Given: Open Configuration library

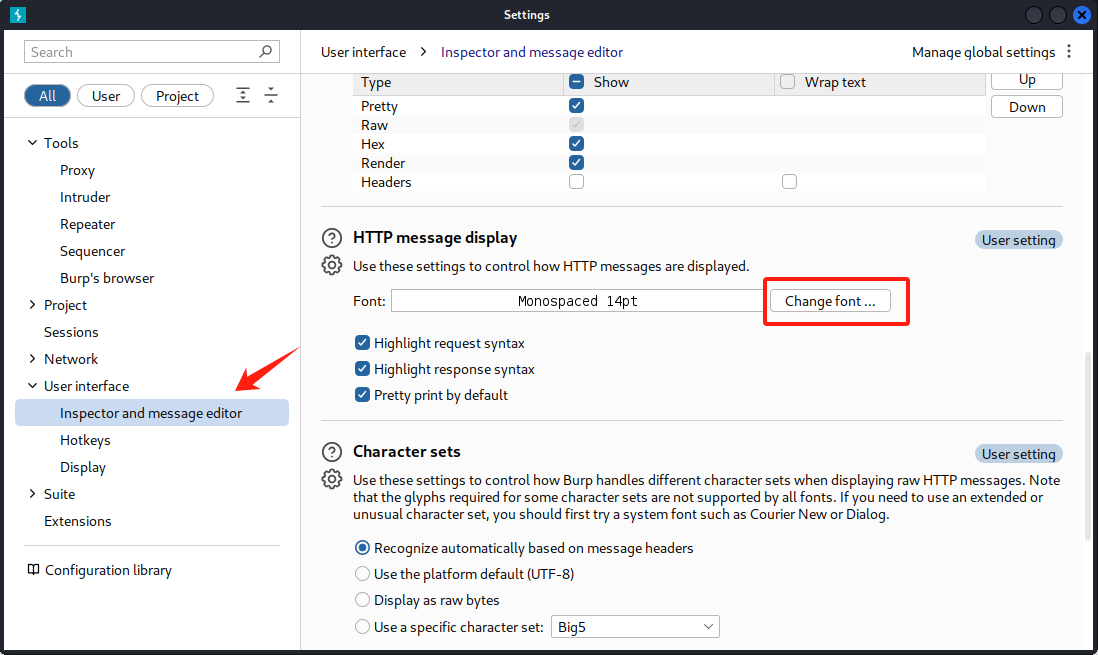Looking at the screenshot, I should pos(108,570).
